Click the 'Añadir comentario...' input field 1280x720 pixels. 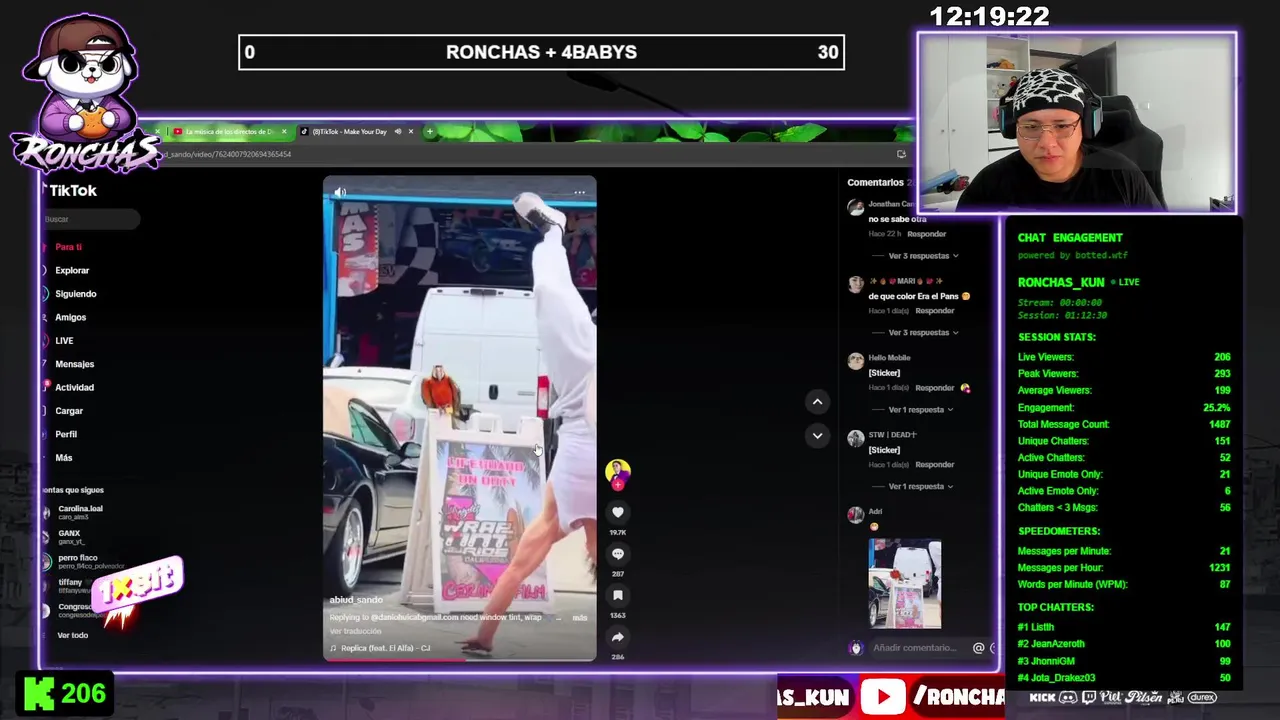(915, 648)
